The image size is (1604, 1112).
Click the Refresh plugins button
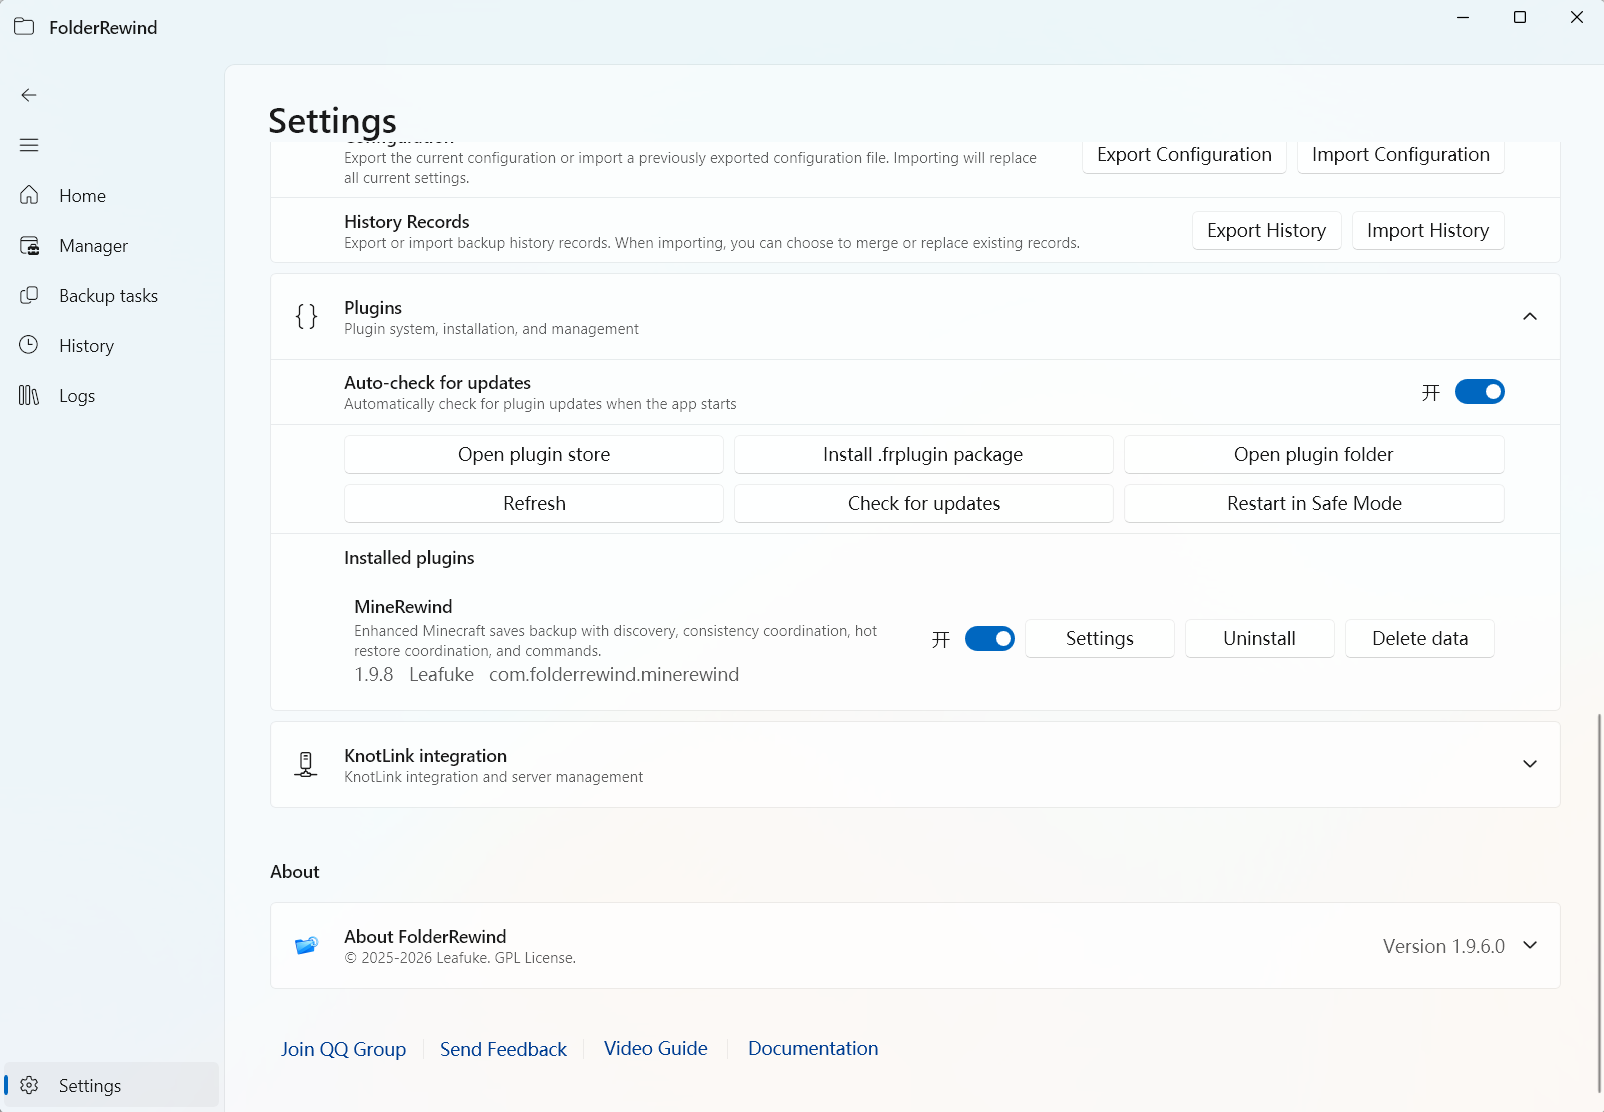point(534,503)
